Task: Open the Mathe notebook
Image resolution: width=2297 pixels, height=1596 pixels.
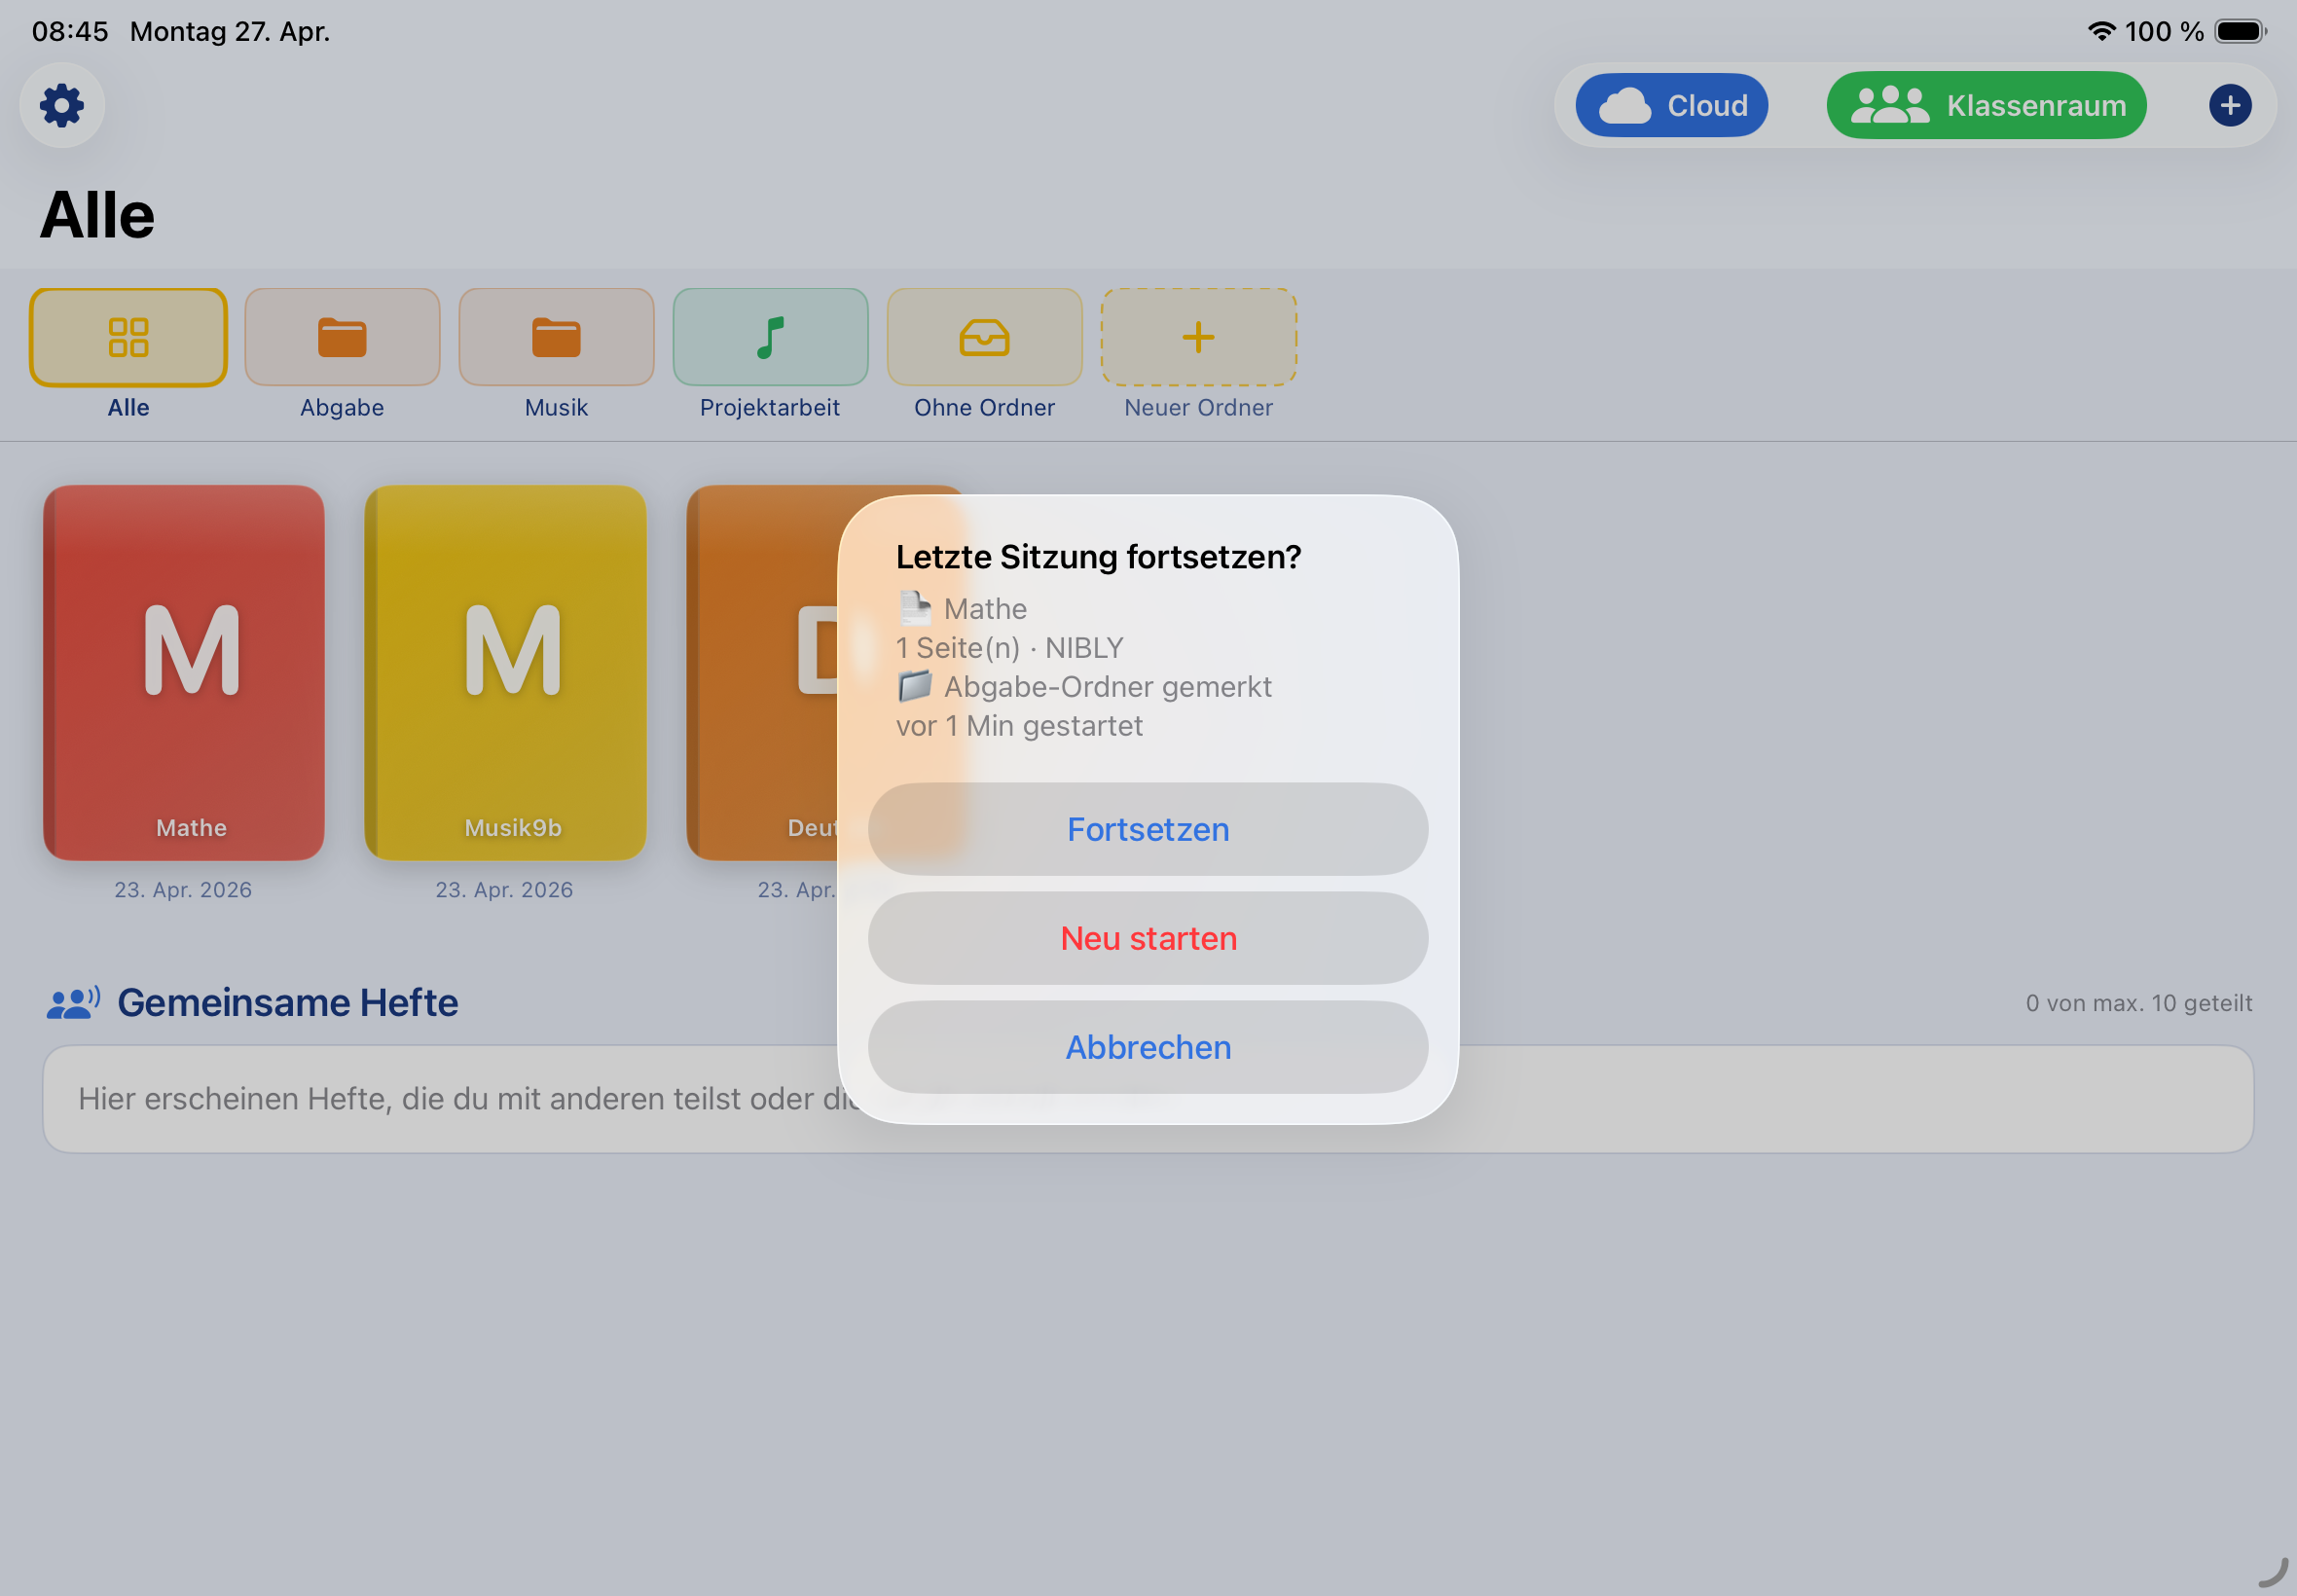Action: pos(183,672)
